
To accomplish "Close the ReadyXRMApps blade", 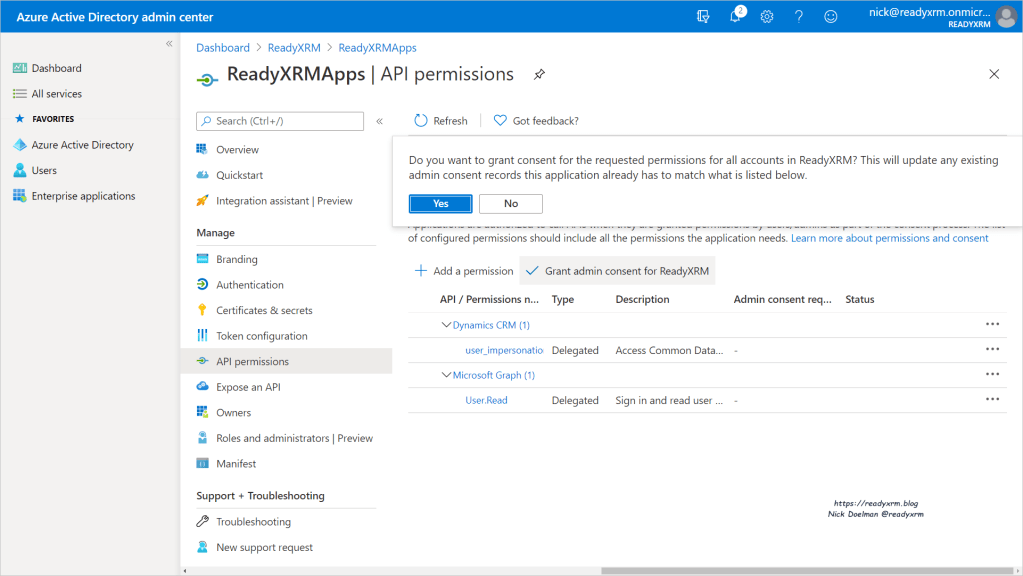I will coord(993,74).
